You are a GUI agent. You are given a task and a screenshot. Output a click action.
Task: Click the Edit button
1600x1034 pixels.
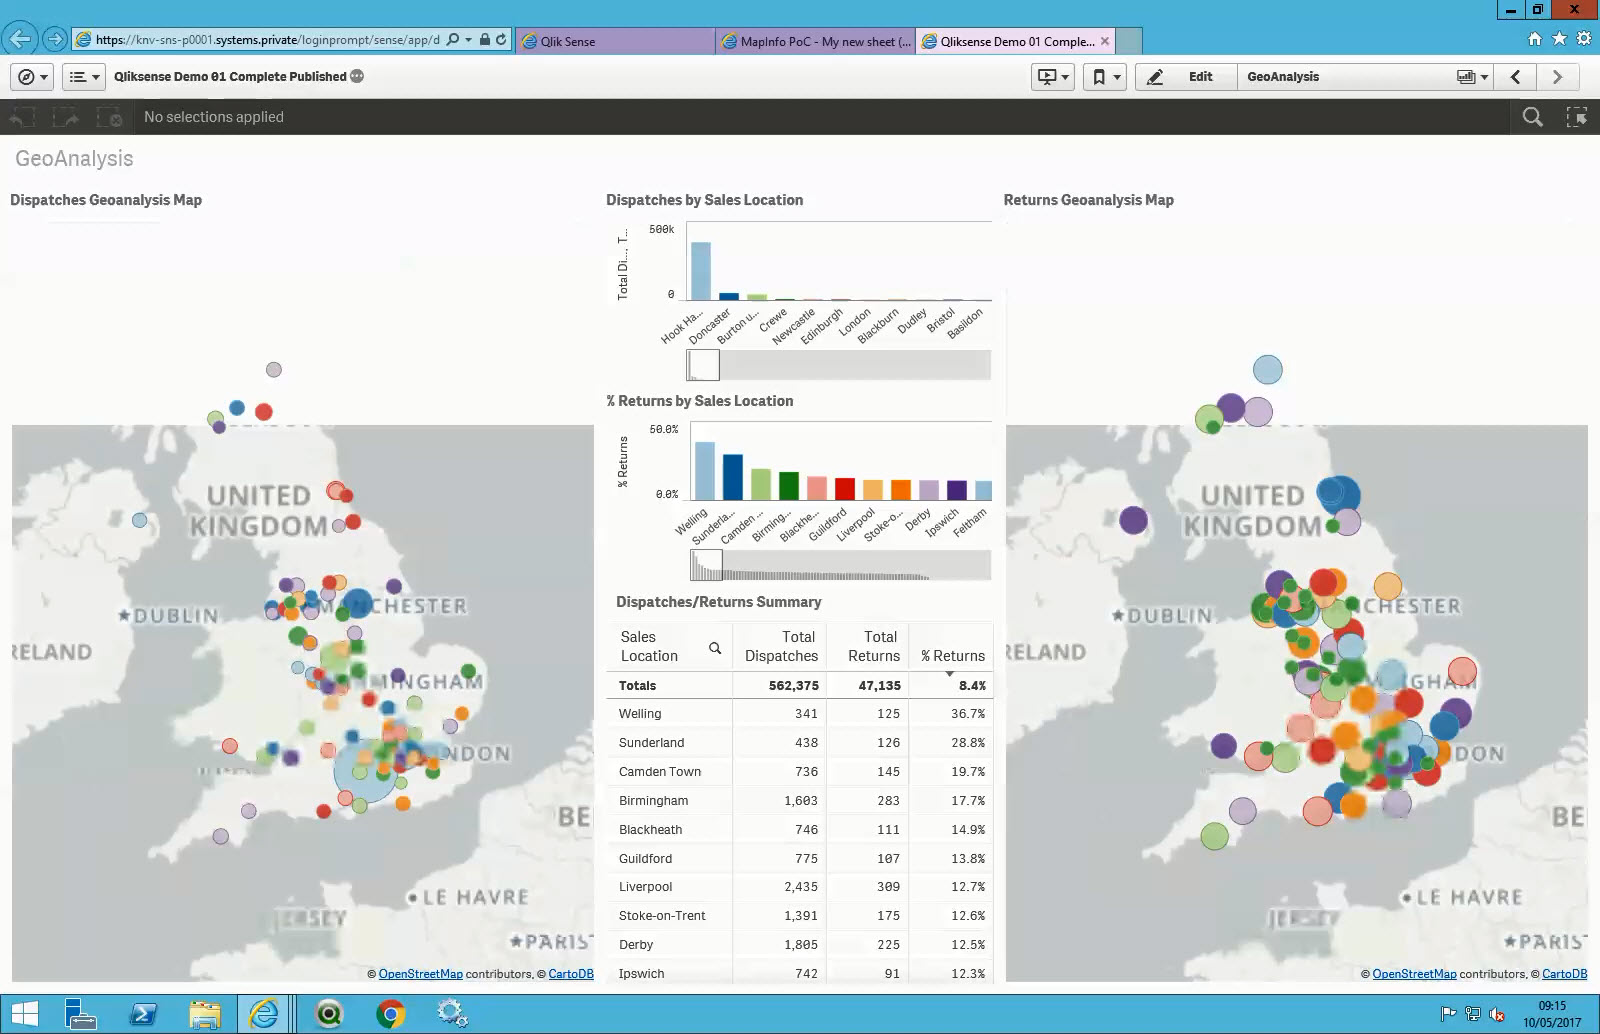1186,77
